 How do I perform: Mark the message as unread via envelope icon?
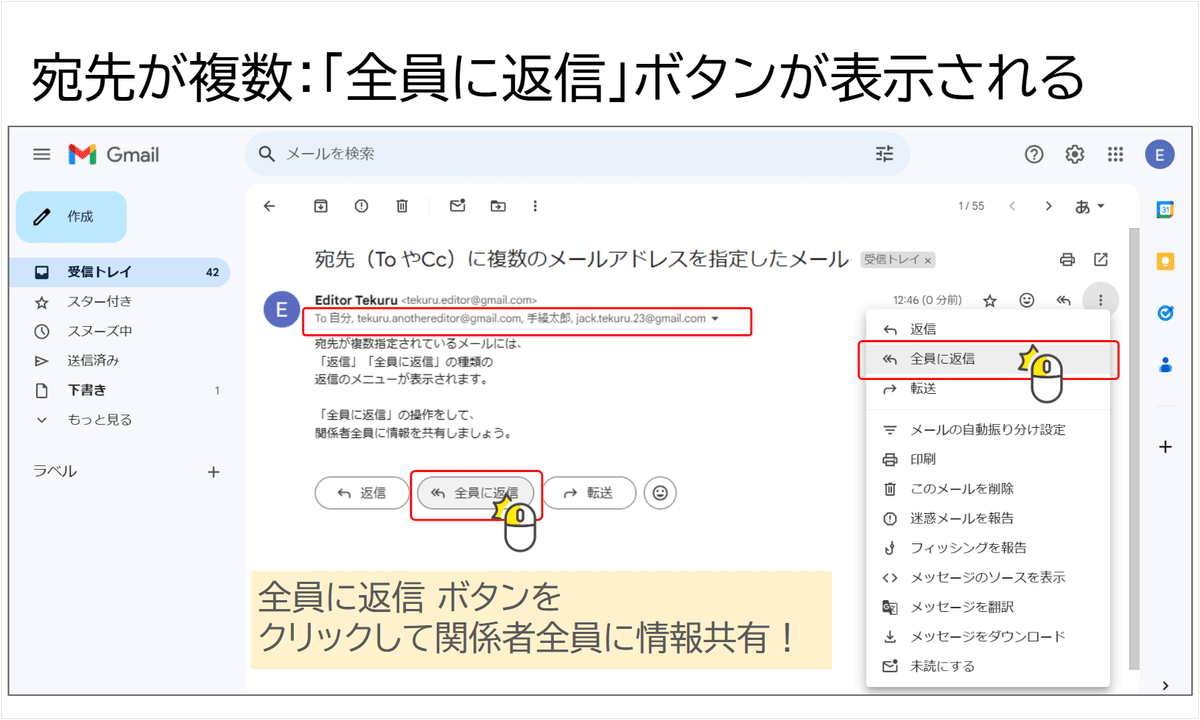[456, 205]
